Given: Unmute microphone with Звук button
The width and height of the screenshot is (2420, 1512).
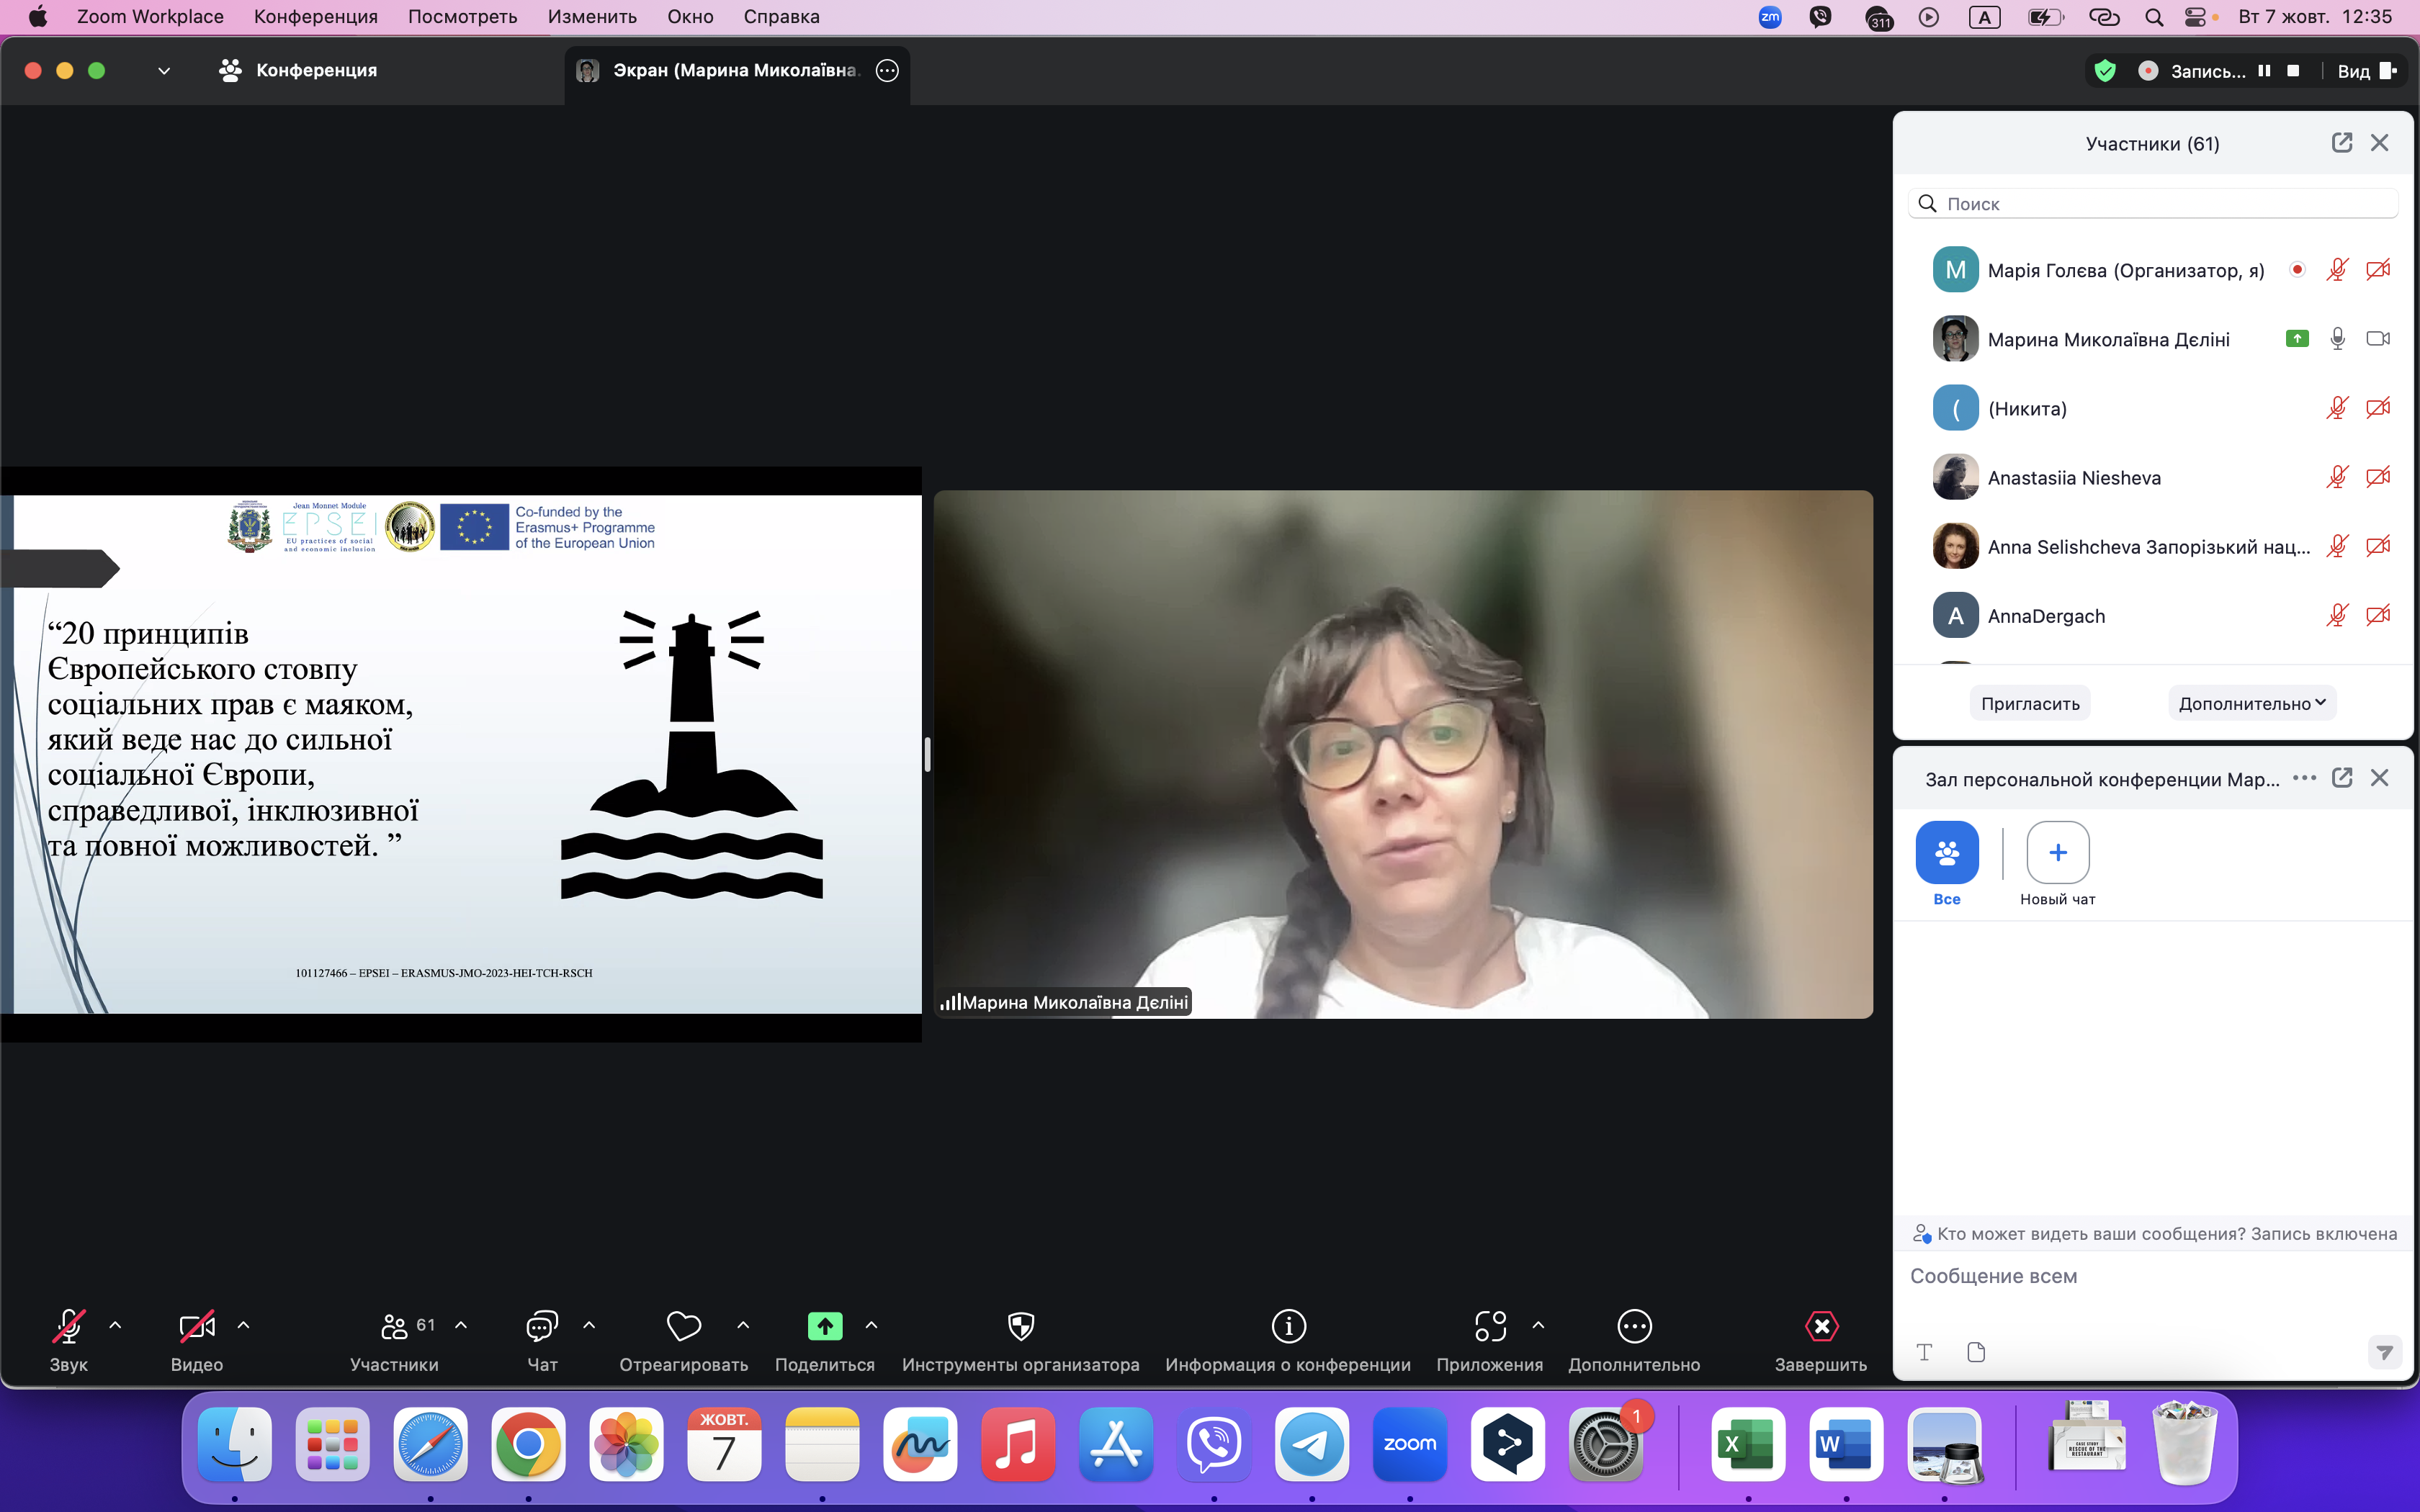Looking at the screenshot, I should (x=68, y=1326).
